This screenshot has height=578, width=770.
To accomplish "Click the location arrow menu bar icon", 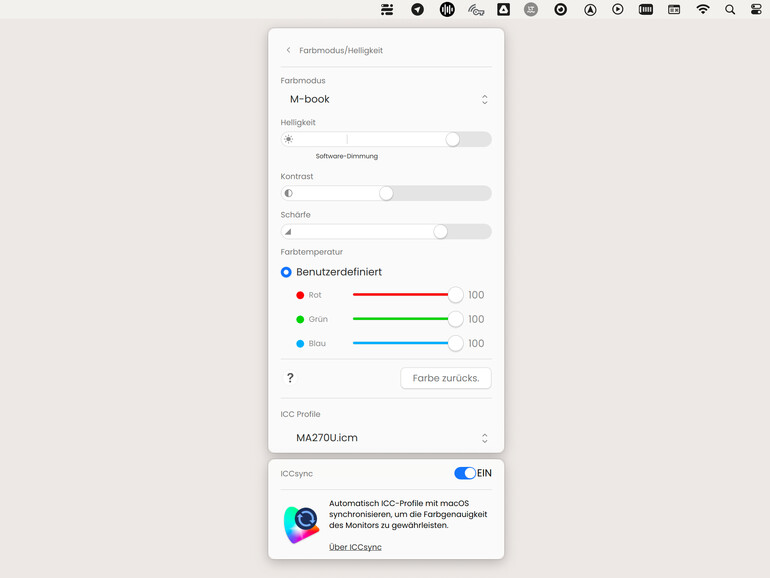I will pos(417,9).
